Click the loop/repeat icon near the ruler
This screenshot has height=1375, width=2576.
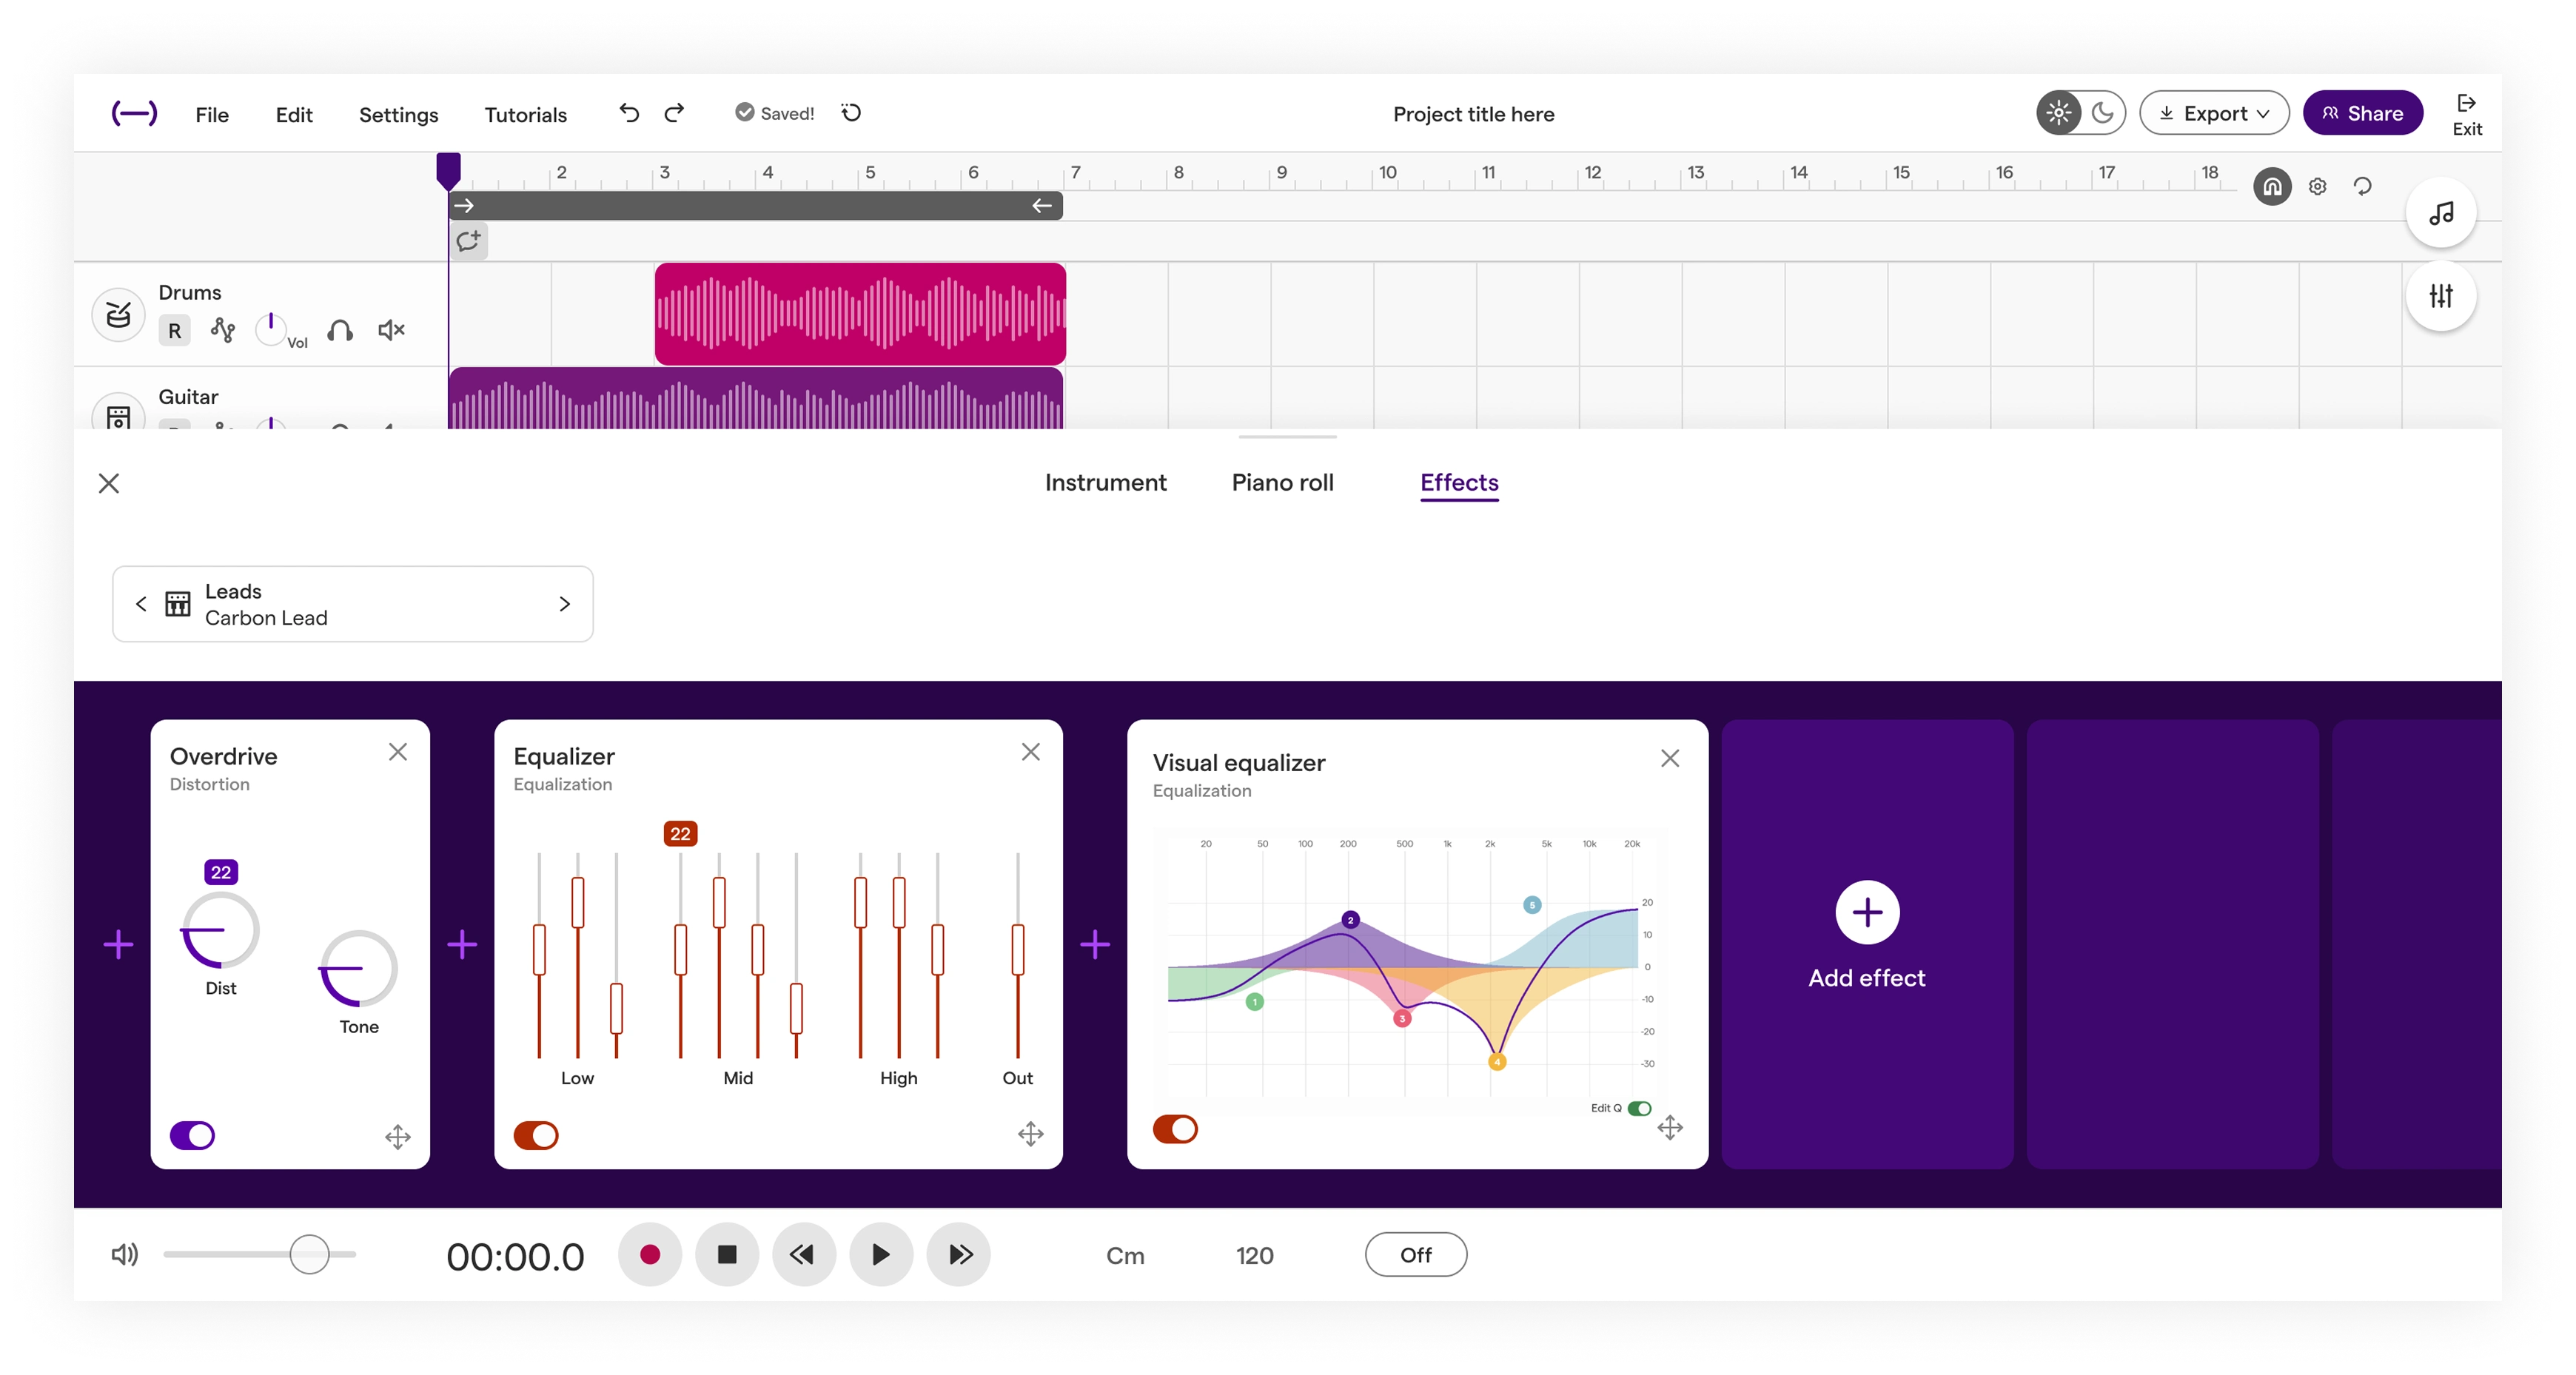pyautogui.click(x=2362, y=187)
